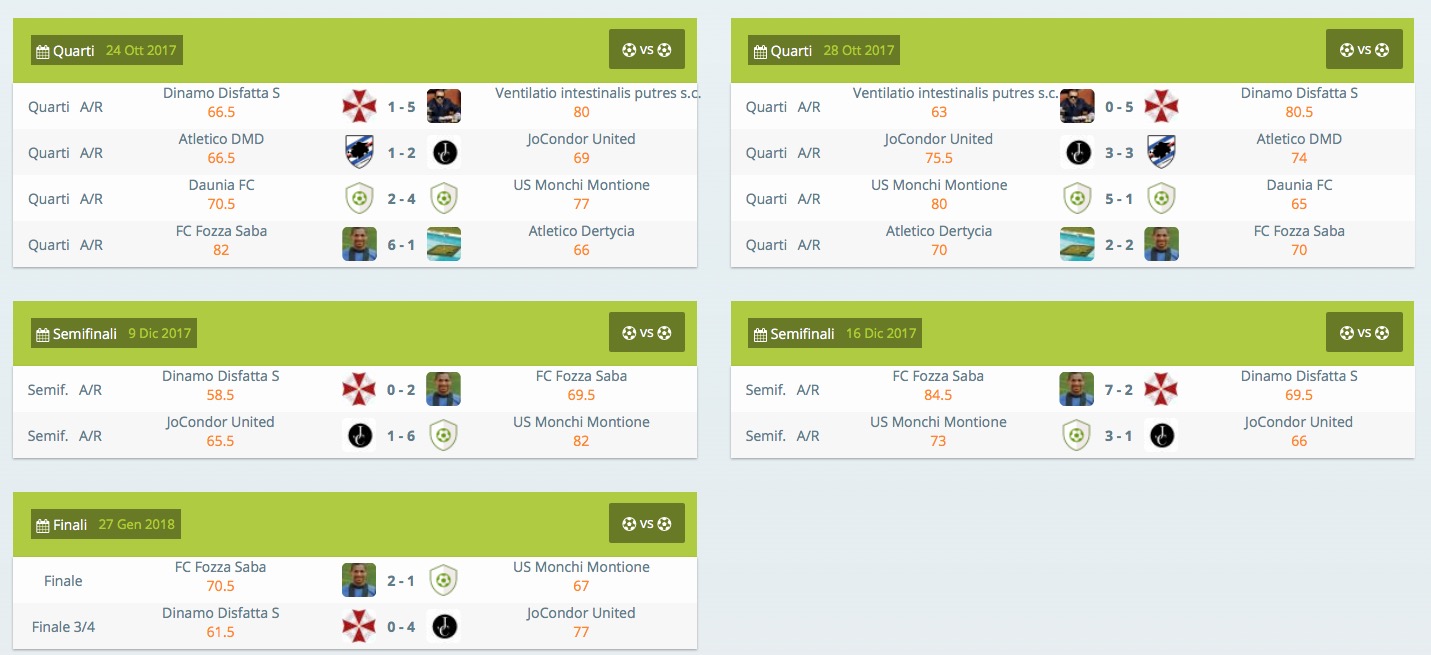Viewport: 1431px width, 655px height.
Task: Click Daunia FC shield icon in 24 Ott quarti
Action: click(x=359, y=198)
